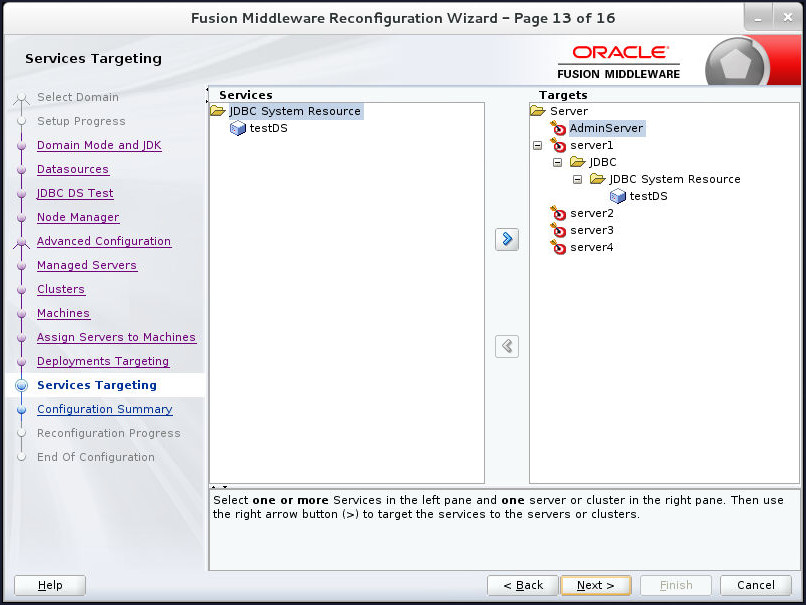Click the Cancel button
806x605 pixels.
(x=756, y=585)
